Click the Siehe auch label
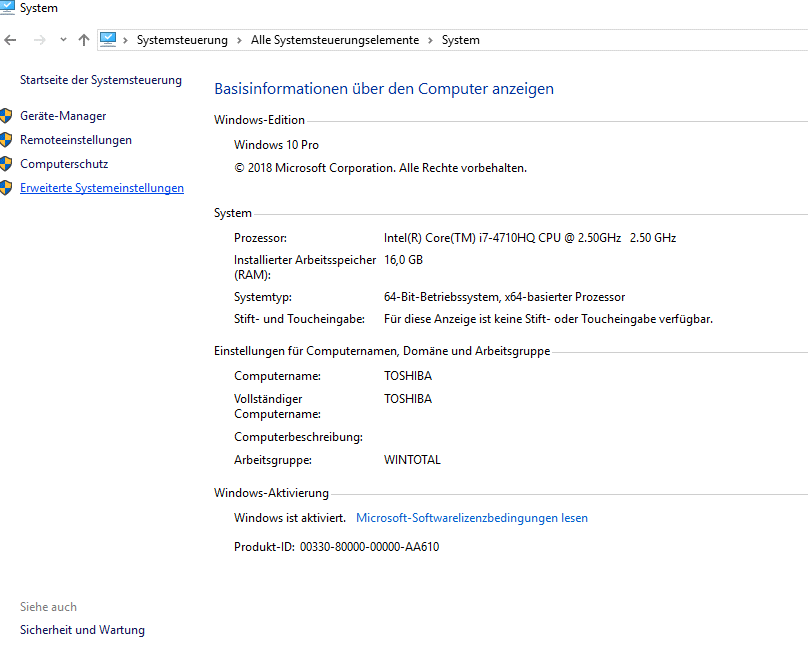Viewport: 808px width, 655px height. coord(48,607)
